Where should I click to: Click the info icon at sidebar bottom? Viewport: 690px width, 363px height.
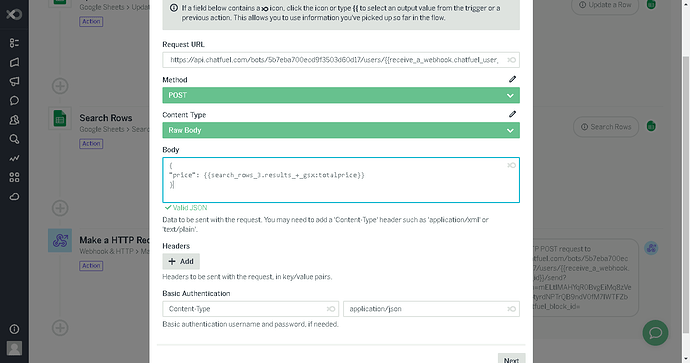coord(14,329)
